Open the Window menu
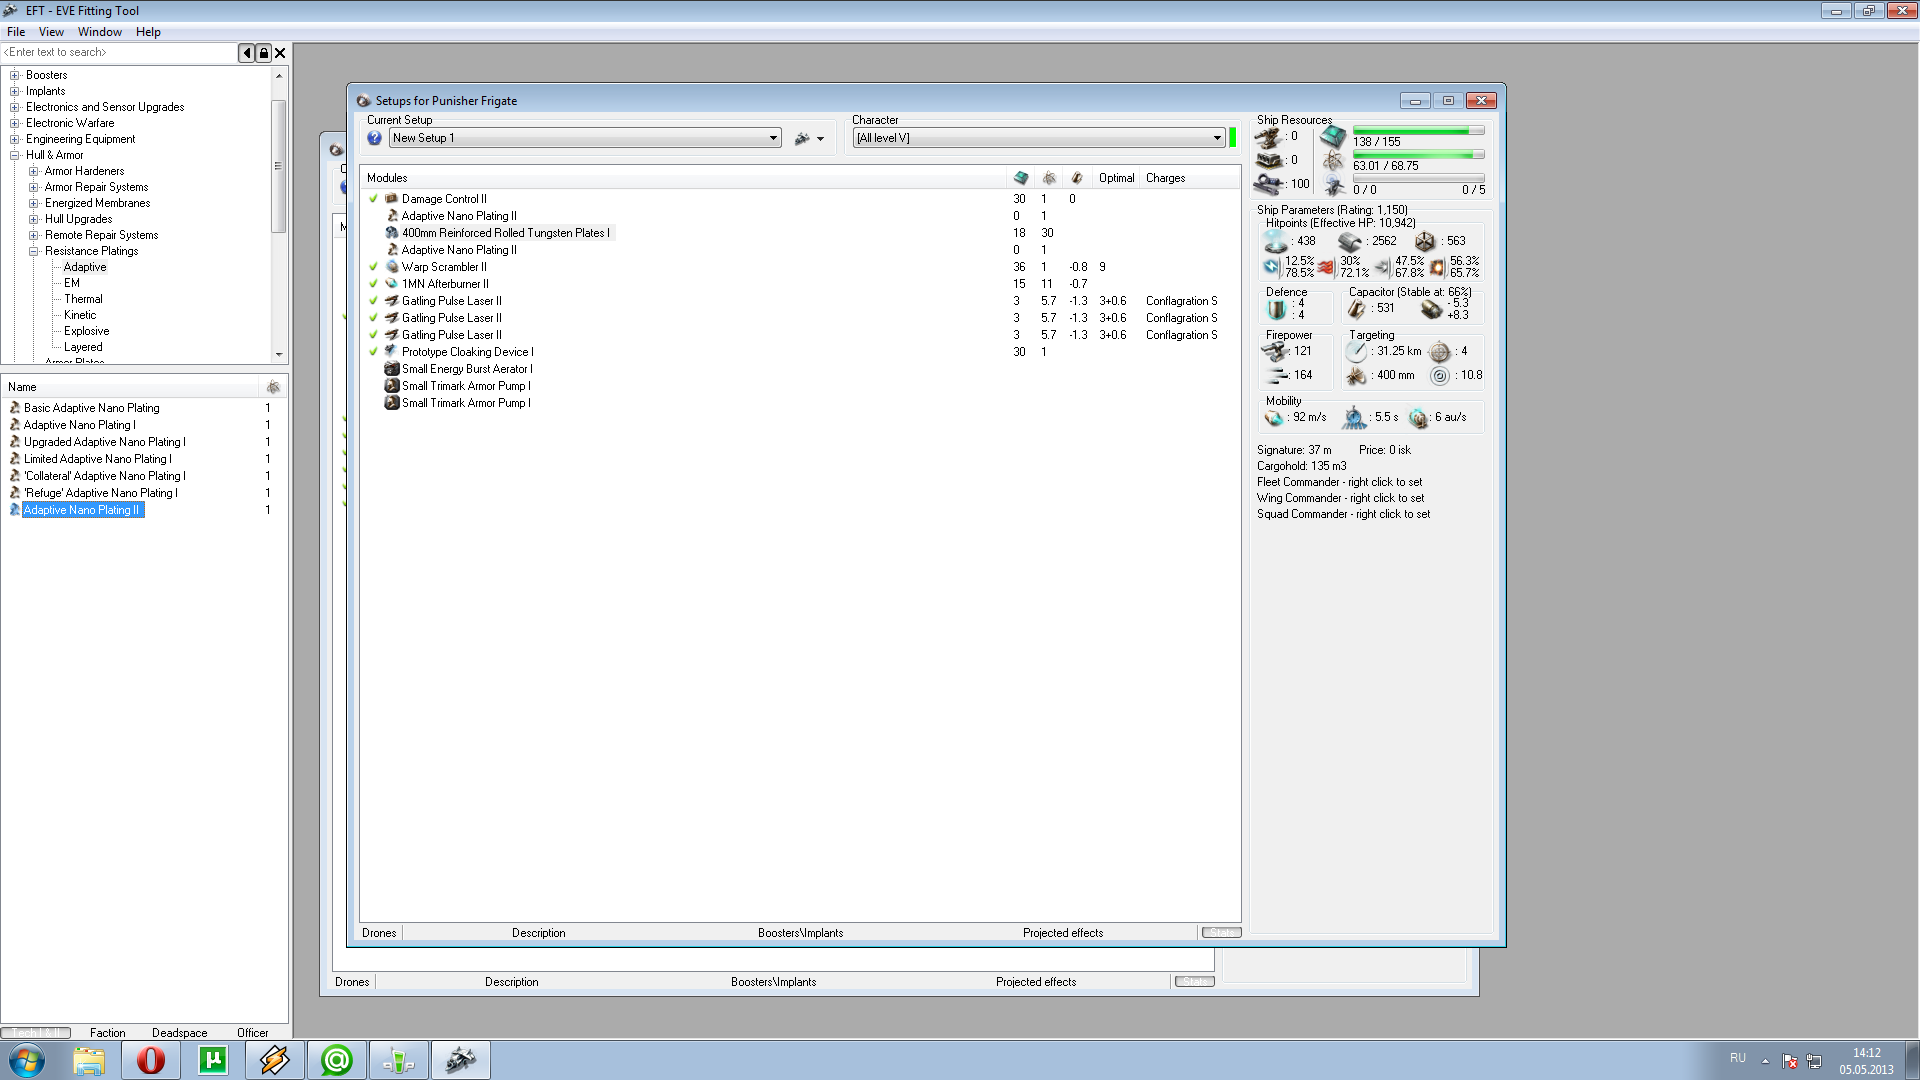Screen dimensions: 1920x1080 (100, 32)
